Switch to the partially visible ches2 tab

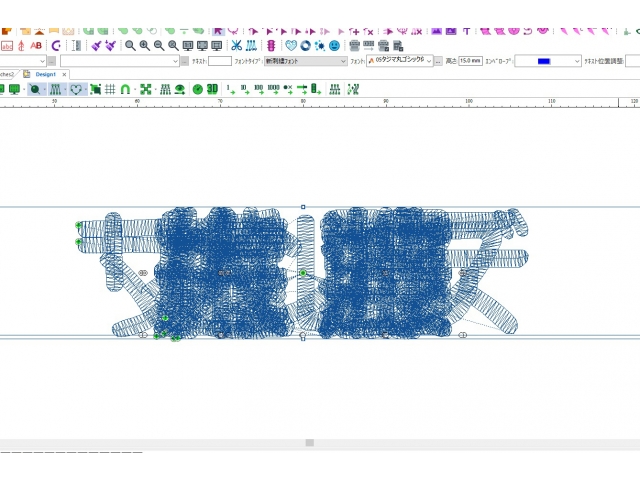pyautogui.click(x=7, y=74)
